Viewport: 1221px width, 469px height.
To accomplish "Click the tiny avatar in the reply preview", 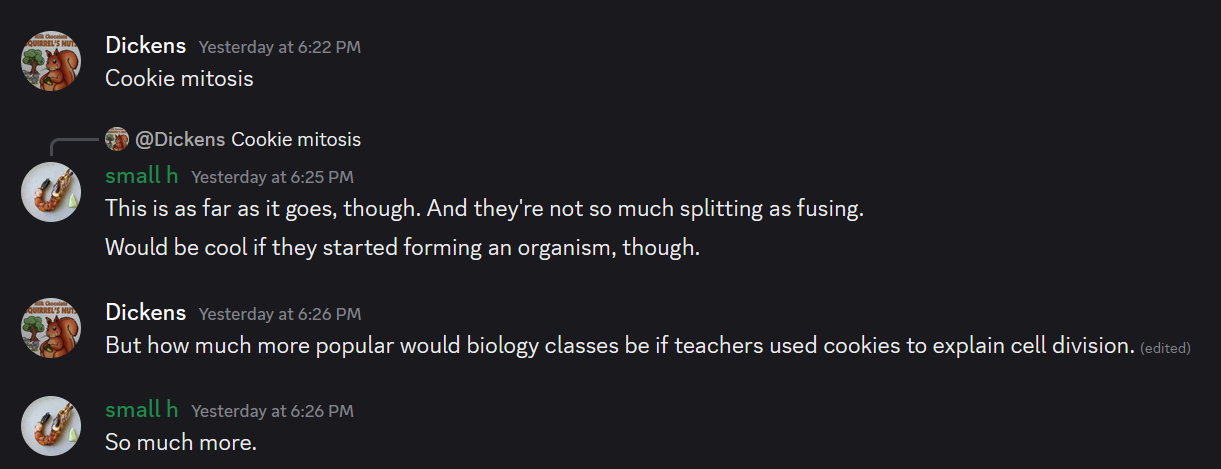I will tap(117, 139).
